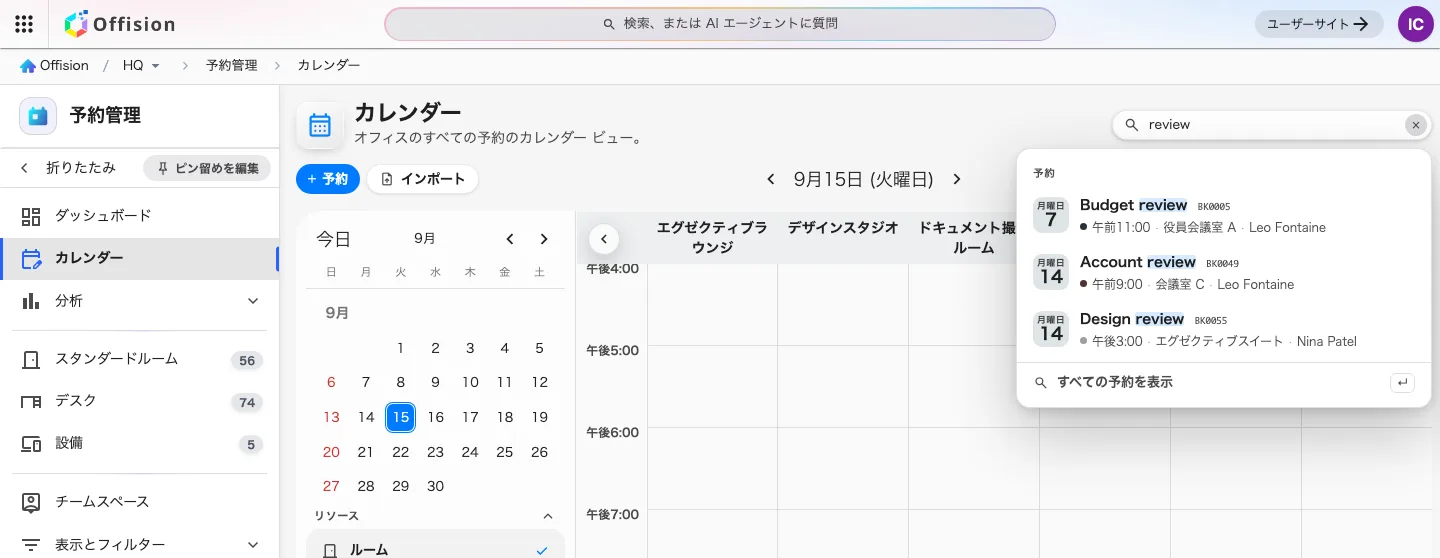This screenshot has width=1440, height=558.
Task: Click the Offision home breadcrumb
Action: tap(54, 65)
